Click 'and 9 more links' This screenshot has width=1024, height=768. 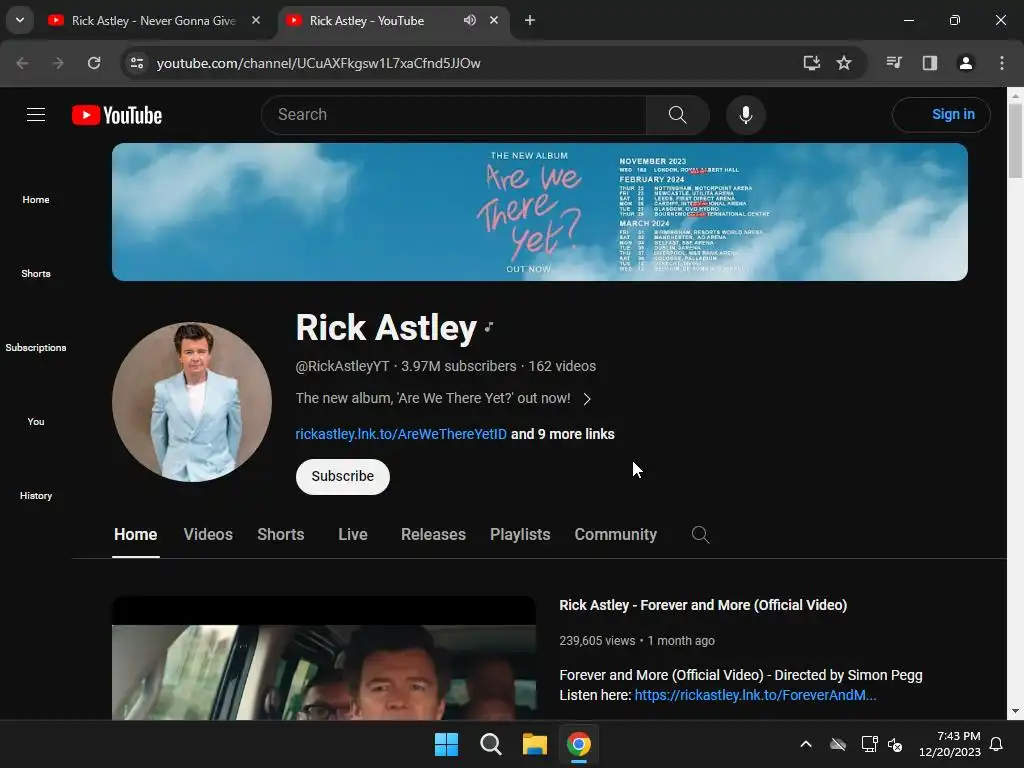[x=562, y=434]
